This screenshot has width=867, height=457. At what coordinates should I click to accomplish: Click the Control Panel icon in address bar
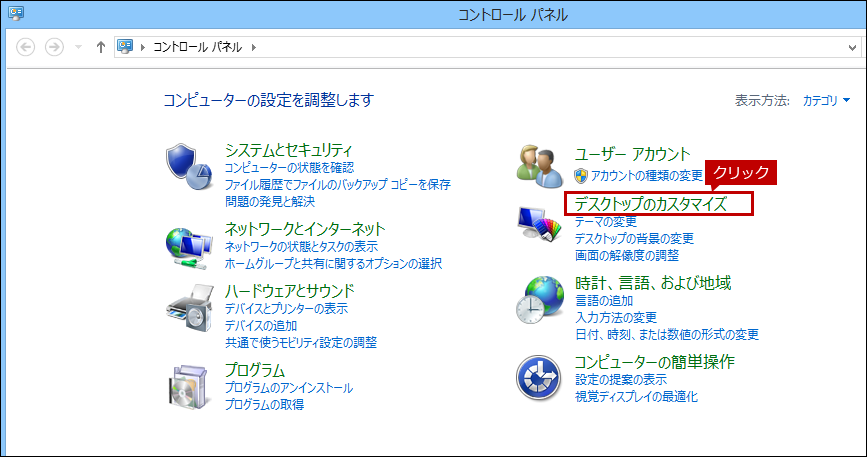click(126, 47)
